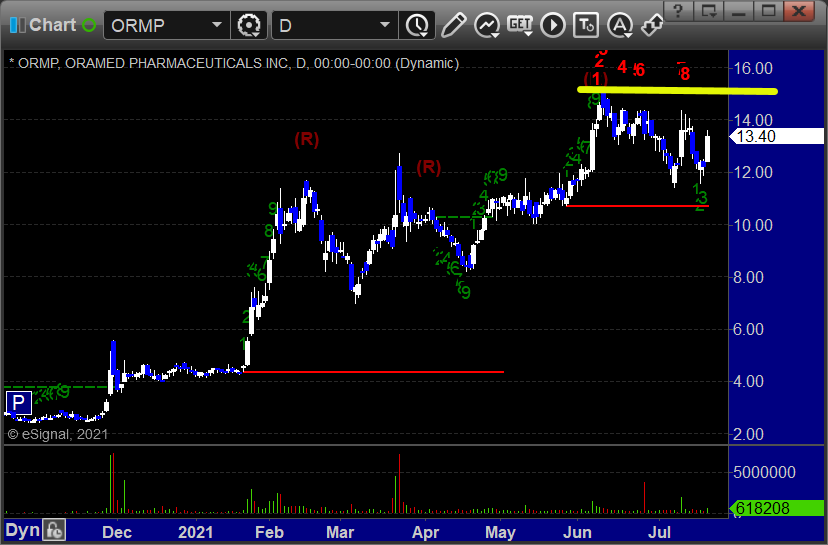Image resolution: width=828 pixels, height=545 pixels.
Task: Toggle the green symbol link circle
Action: (x=89, y=25)
